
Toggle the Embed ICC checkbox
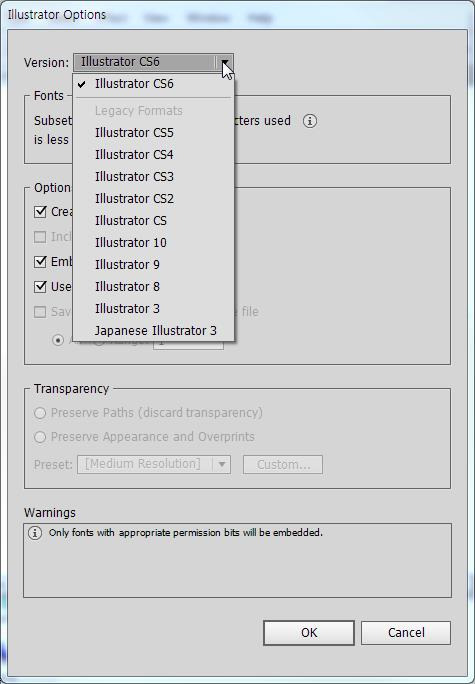(40, 262)
